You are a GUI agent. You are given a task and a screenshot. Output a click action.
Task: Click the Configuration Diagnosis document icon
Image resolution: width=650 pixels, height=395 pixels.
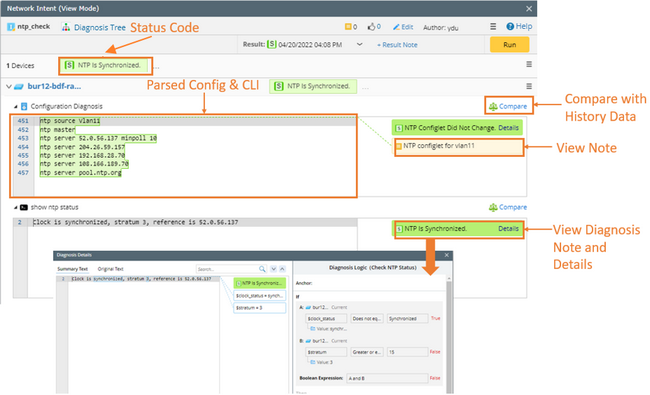coord(24,107)
